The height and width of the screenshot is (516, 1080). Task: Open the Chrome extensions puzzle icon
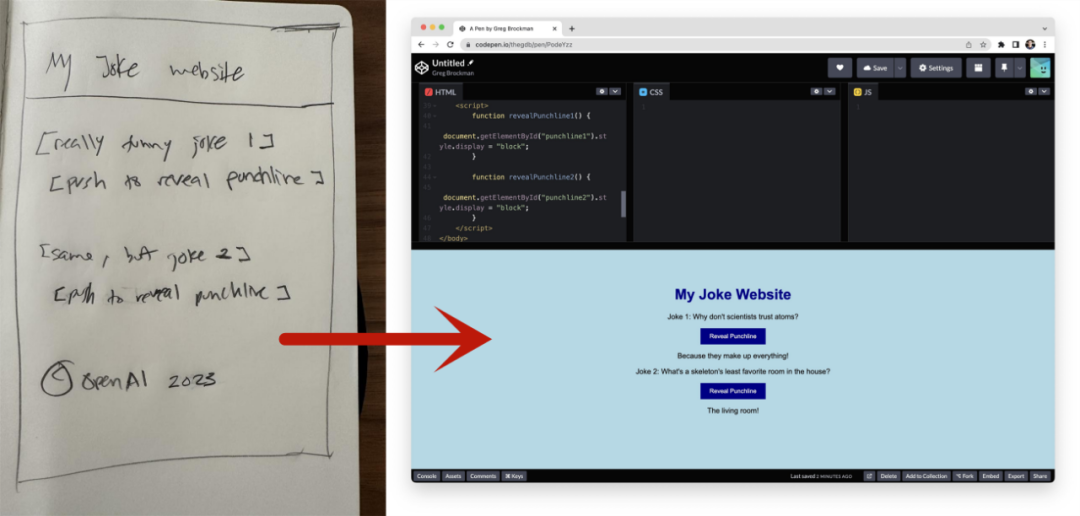pos(1001,44)
